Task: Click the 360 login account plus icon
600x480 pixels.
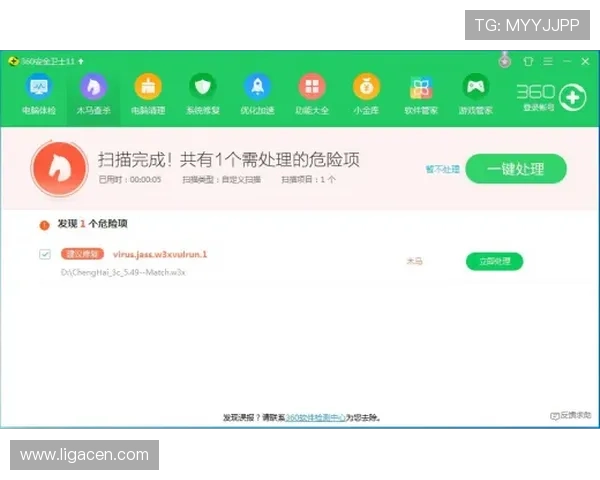Action: point(572,98)
